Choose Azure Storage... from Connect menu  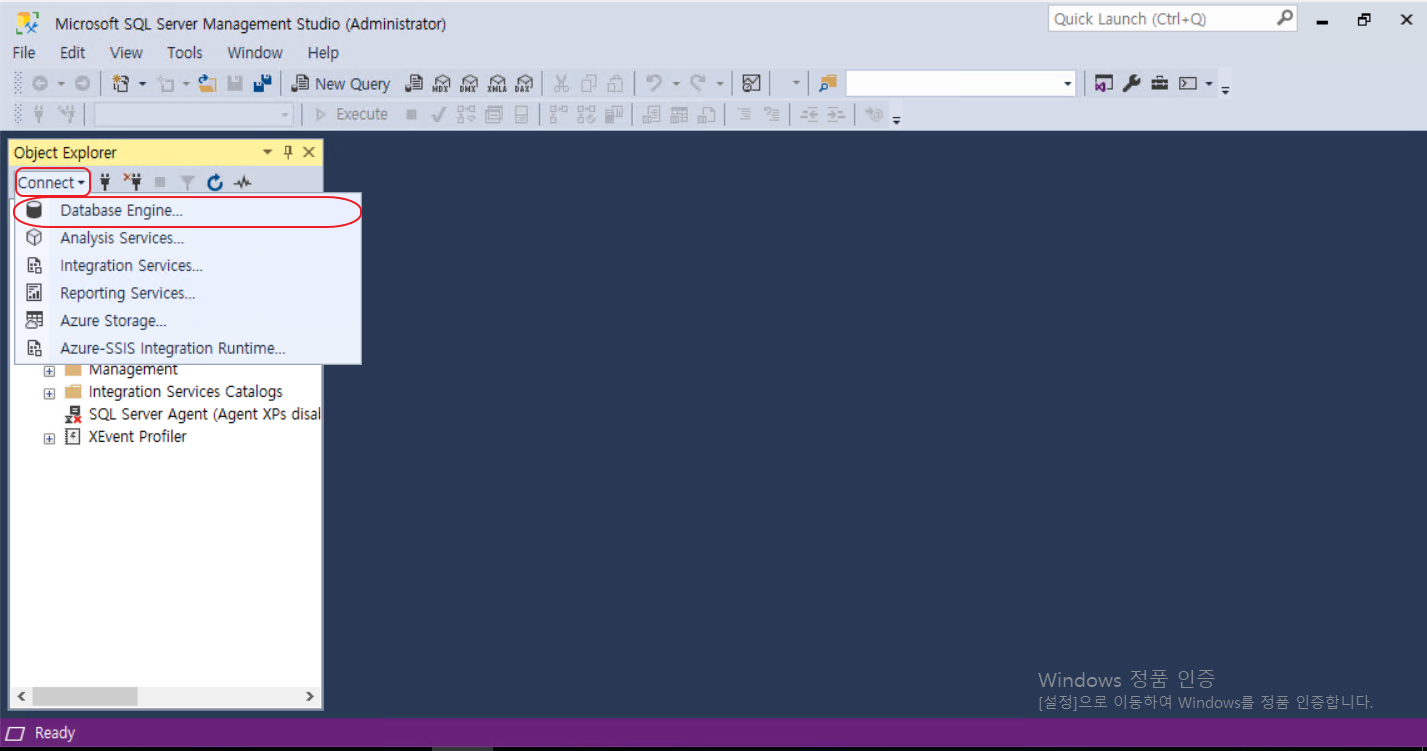click(x=188, y=321)
